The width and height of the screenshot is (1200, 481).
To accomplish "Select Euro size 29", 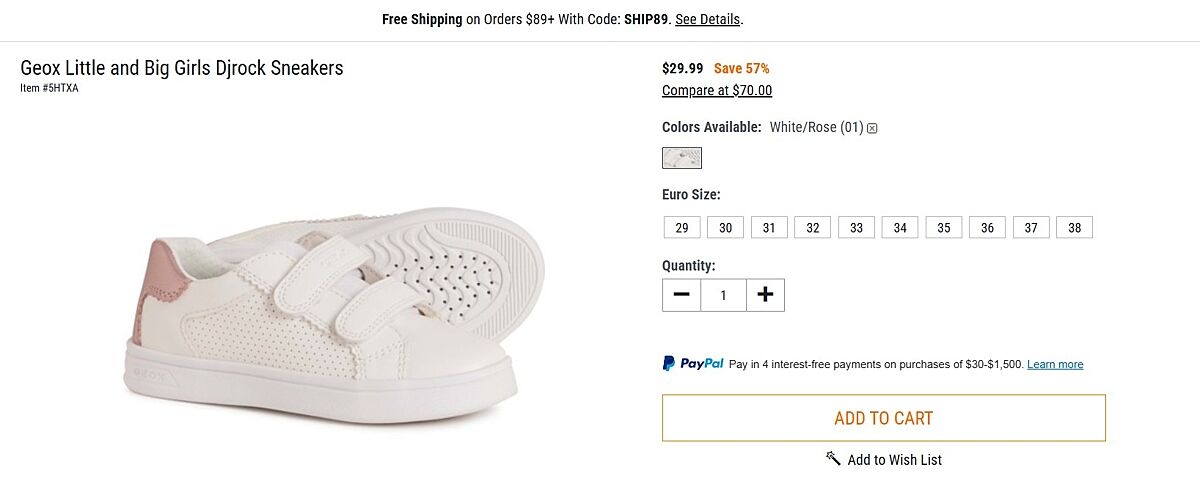I will (x=681, y=228).
